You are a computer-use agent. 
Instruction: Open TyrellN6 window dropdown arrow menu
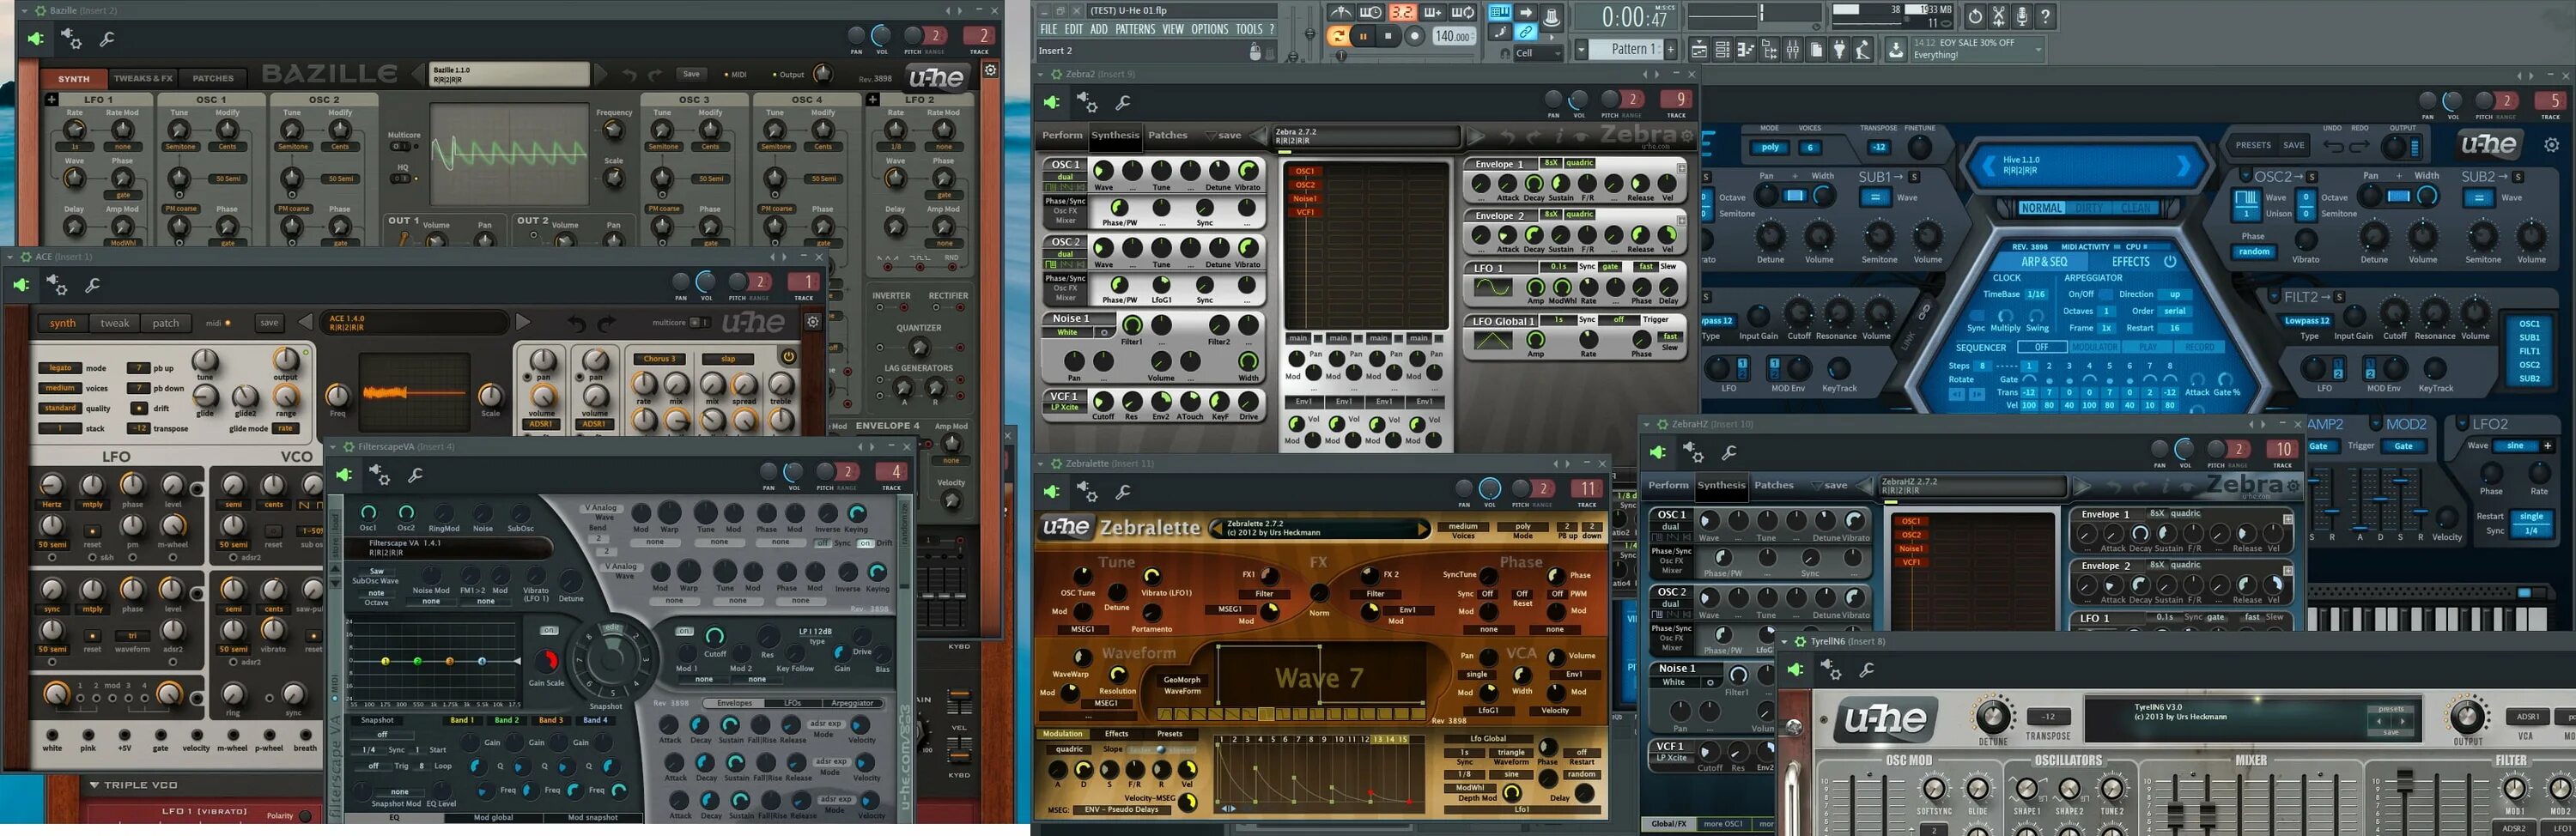[x=1784, y=641]
